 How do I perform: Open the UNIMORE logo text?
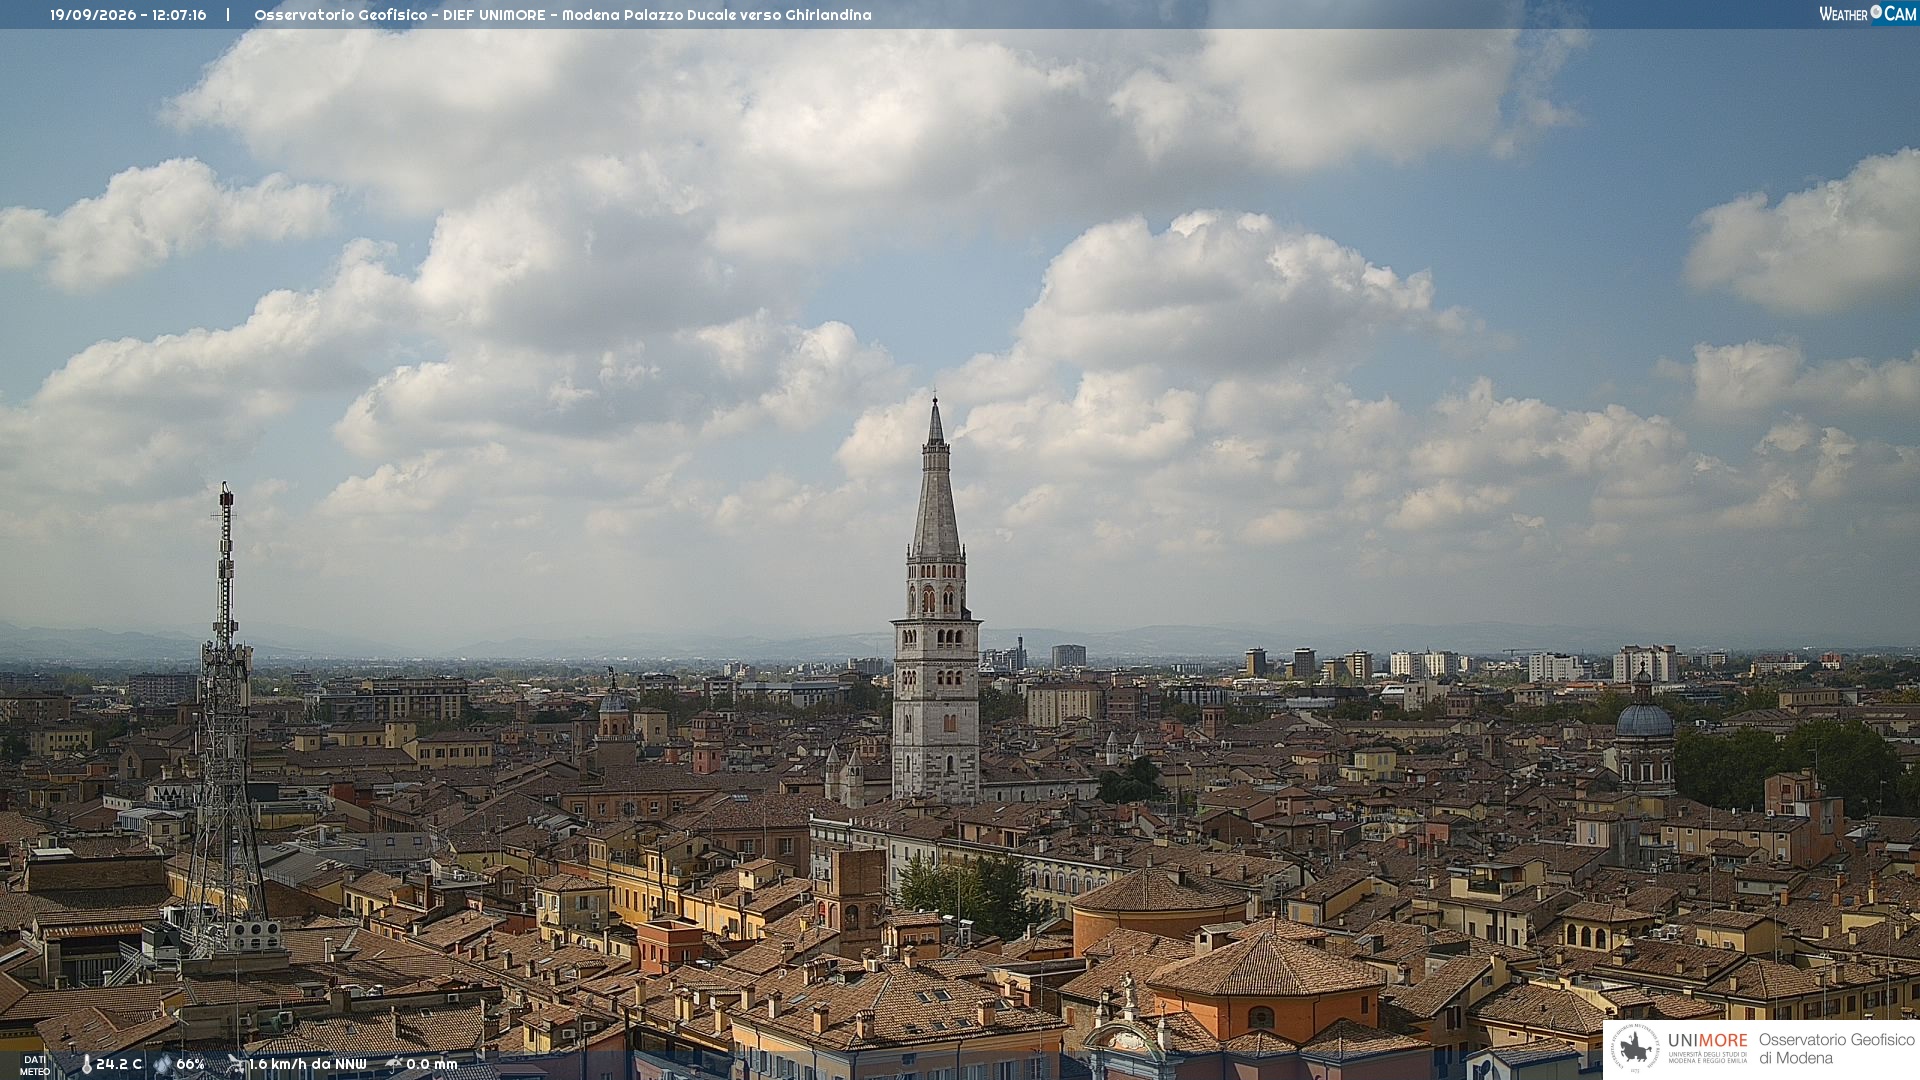pos(1707,1041)
